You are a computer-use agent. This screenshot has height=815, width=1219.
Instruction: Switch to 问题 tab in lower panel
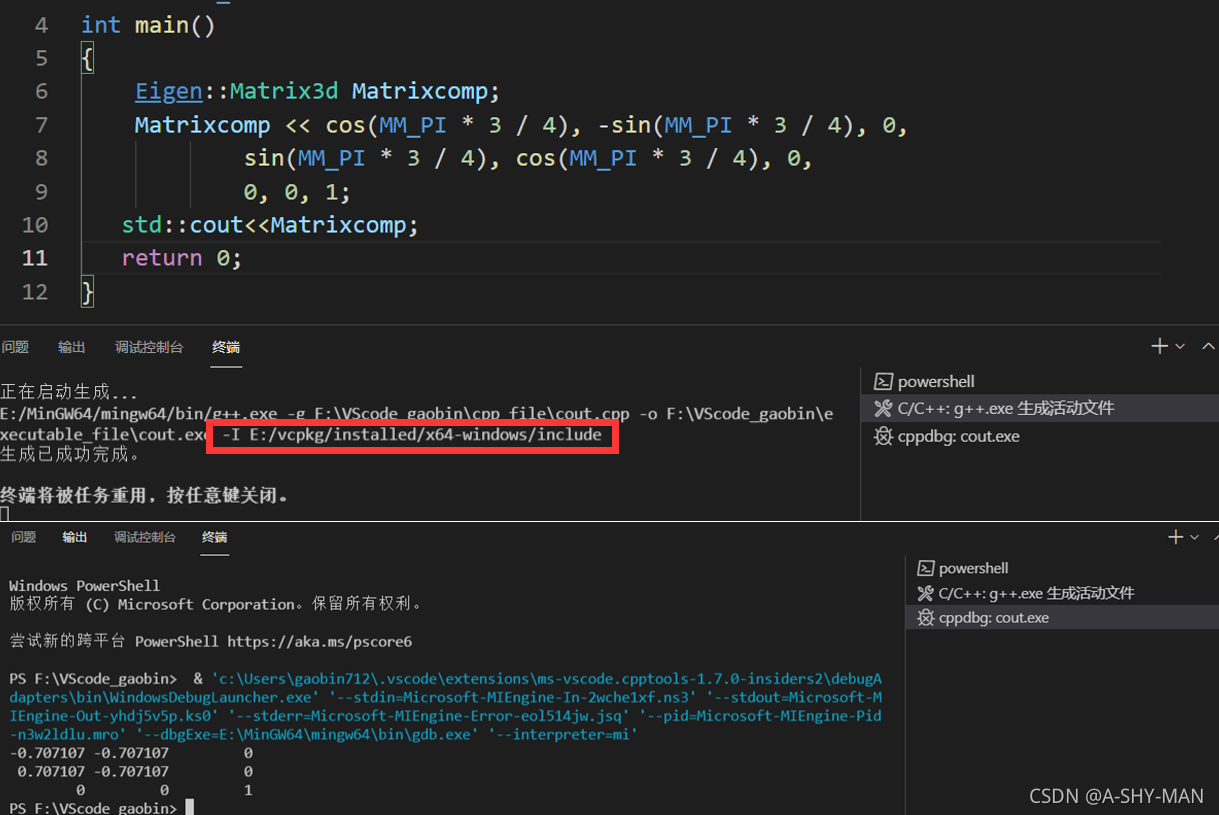23,537
